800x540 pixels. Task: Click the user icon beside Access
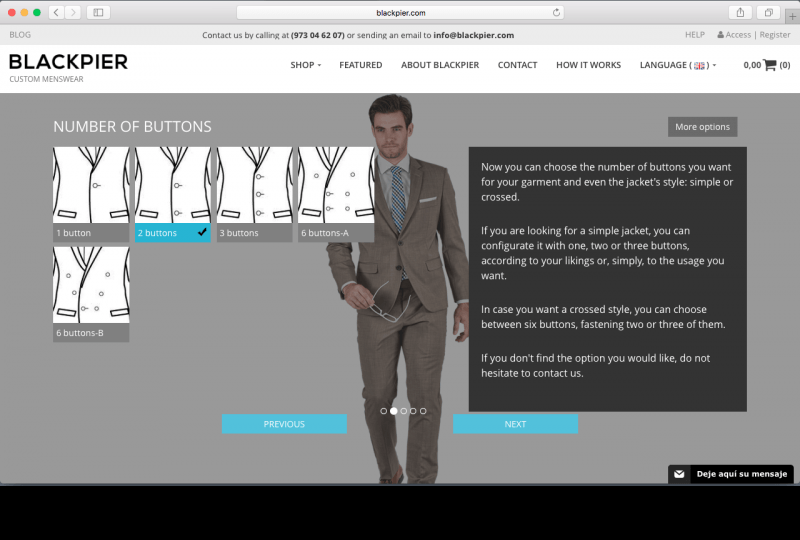[720, 35]
